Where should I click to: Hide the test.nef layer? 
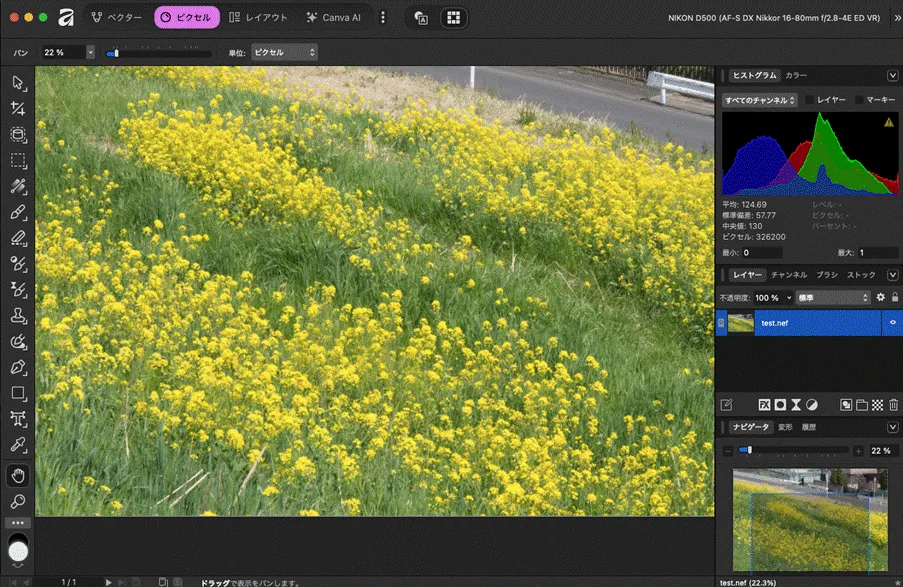click(x=891, y=323)
